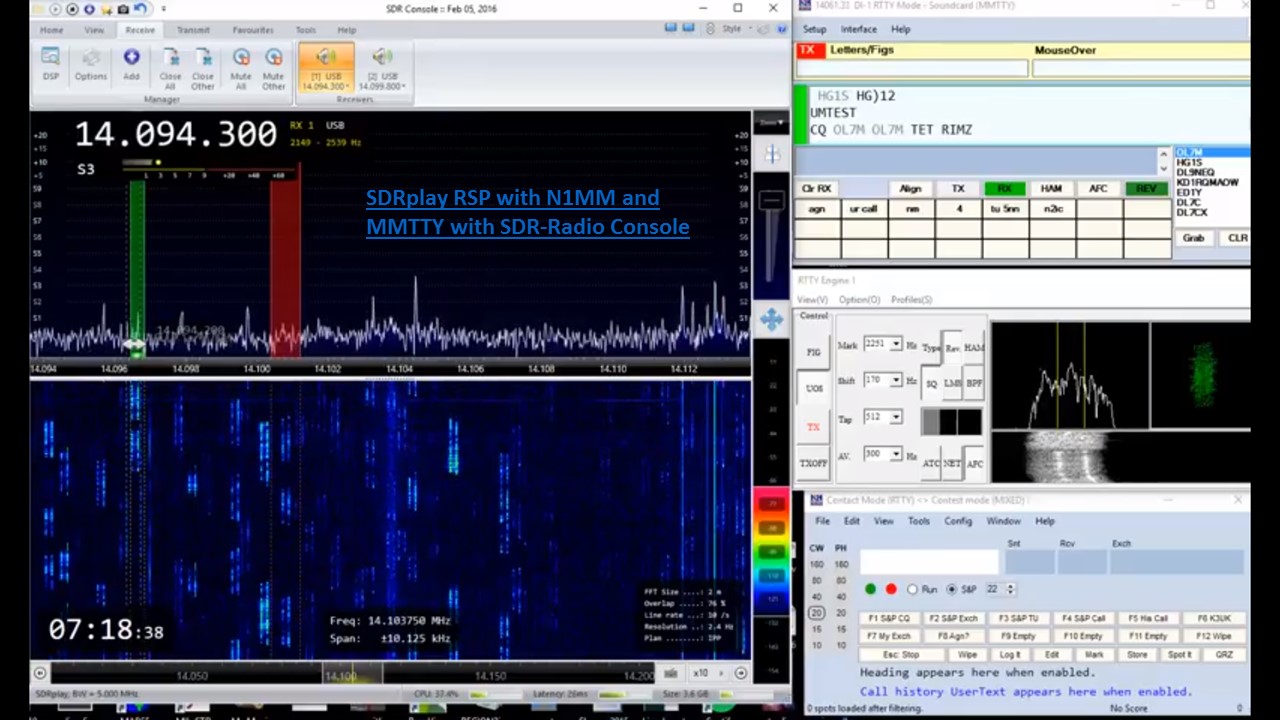Click the 20 band label under CW
This screenshot has height=720, width=1280.
click(817, 613)
